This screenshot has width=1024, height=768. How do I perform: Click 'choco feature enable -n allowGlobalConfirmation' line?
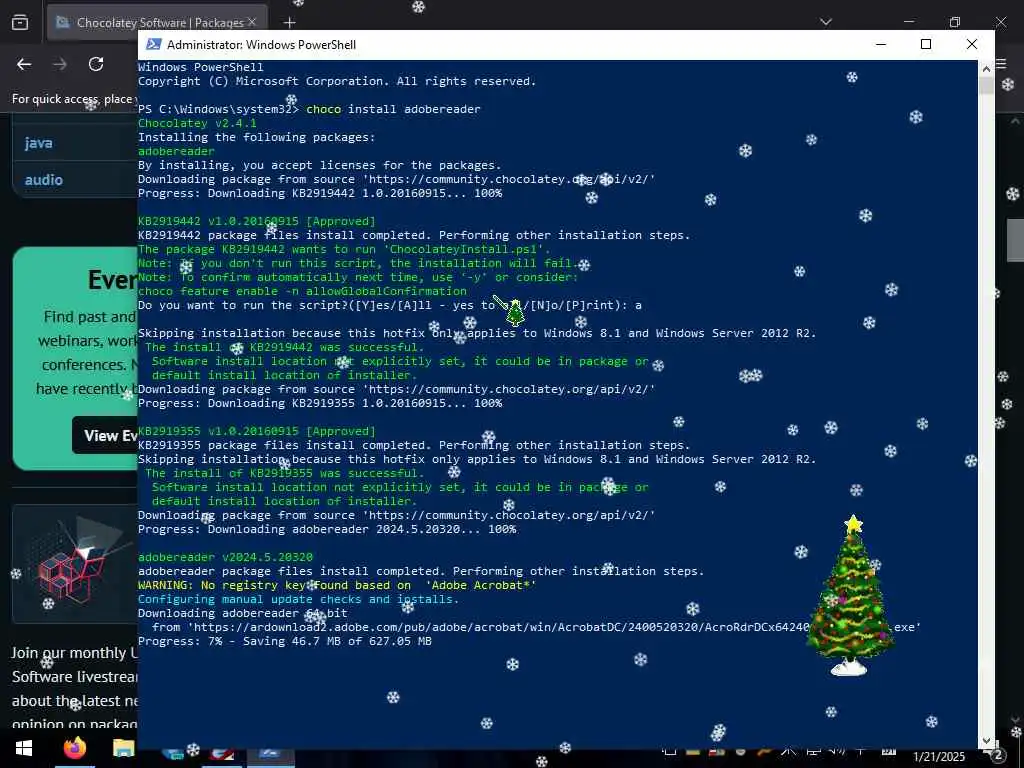pyautogui.click(x=302, y=291)
